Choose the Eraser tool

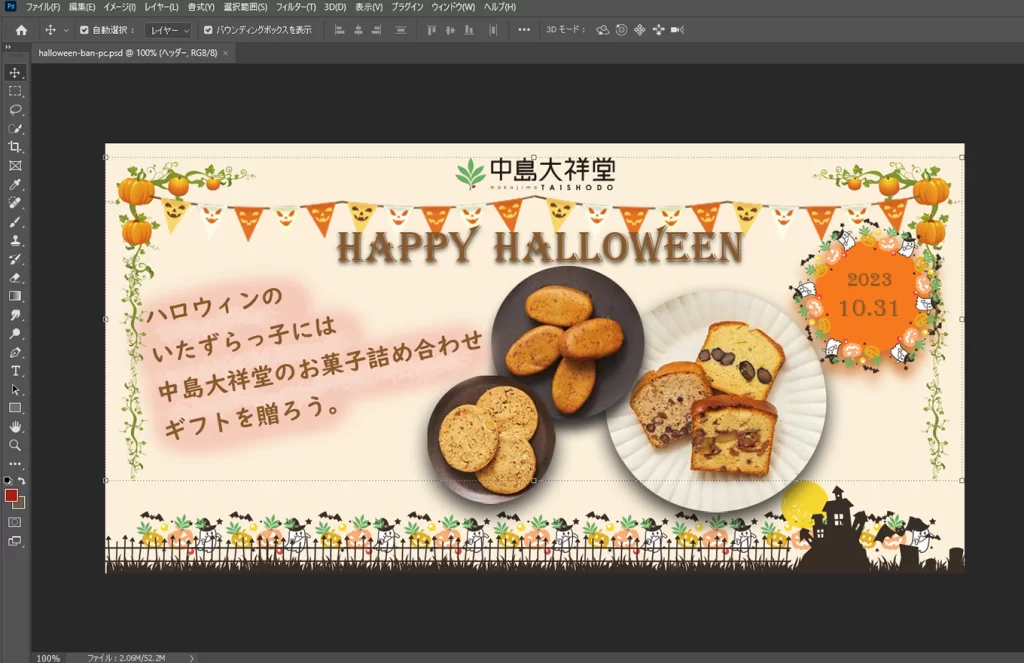[15, 278]
